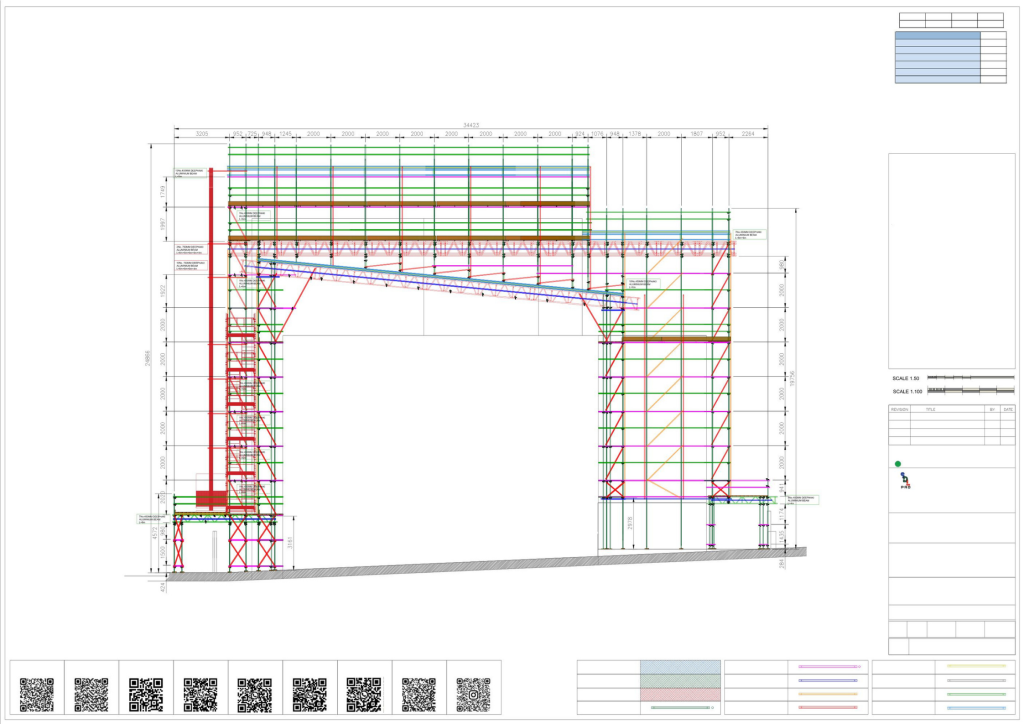This screenshot has height=724, width=1024.
Task: Click the overall width dimension 34423
Action: (x=471, y=125)
